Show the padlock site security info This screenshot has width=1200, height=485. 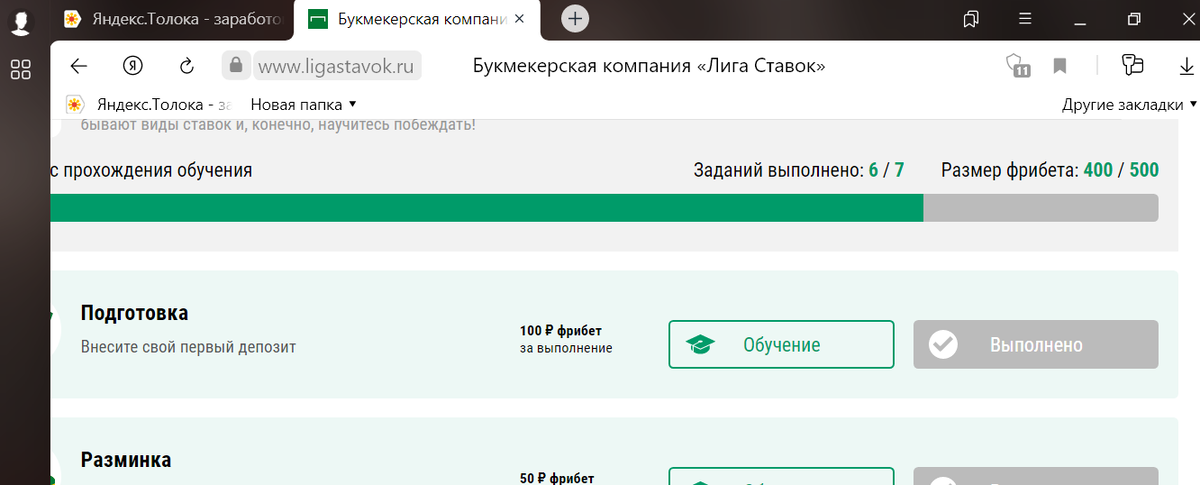(235, 65)
